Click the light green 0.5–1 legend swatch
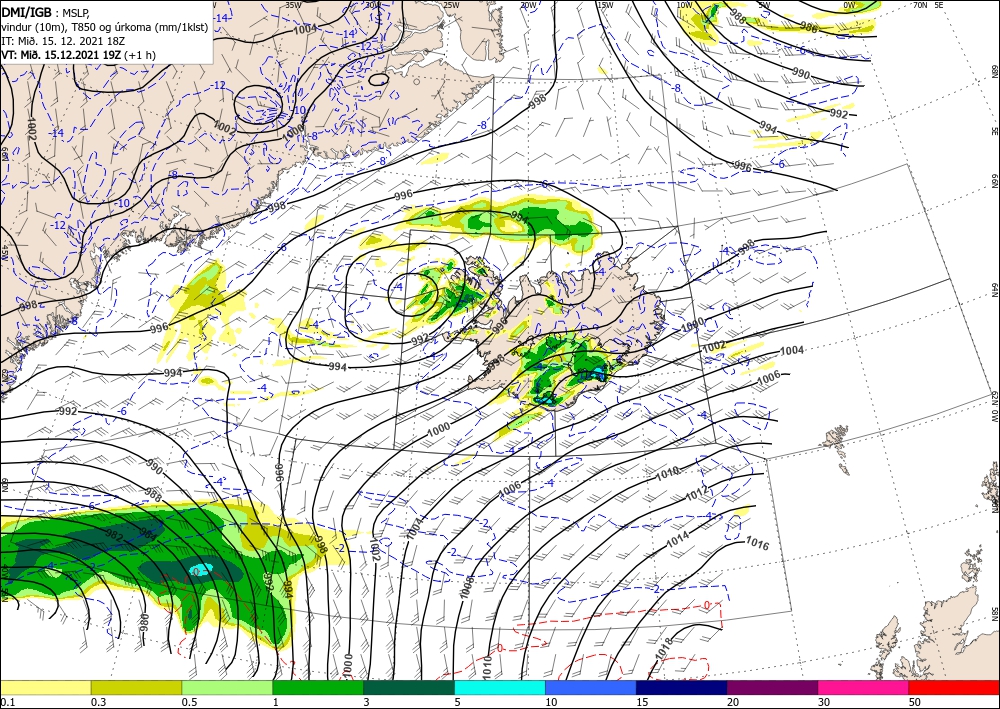1000x709 pixels. click(227, 687)
